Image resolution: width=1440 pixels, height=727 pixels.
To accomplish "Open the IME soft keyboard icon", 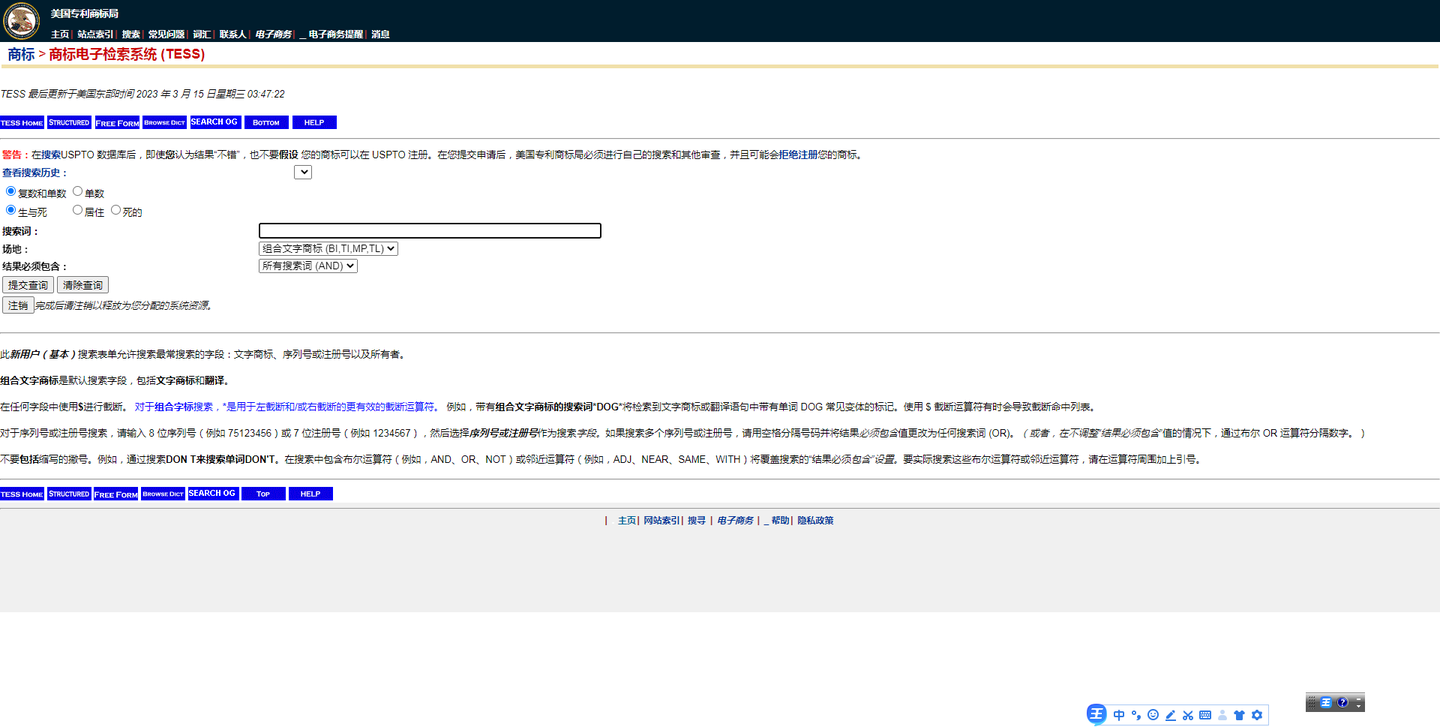I will tap(1205, 715).
